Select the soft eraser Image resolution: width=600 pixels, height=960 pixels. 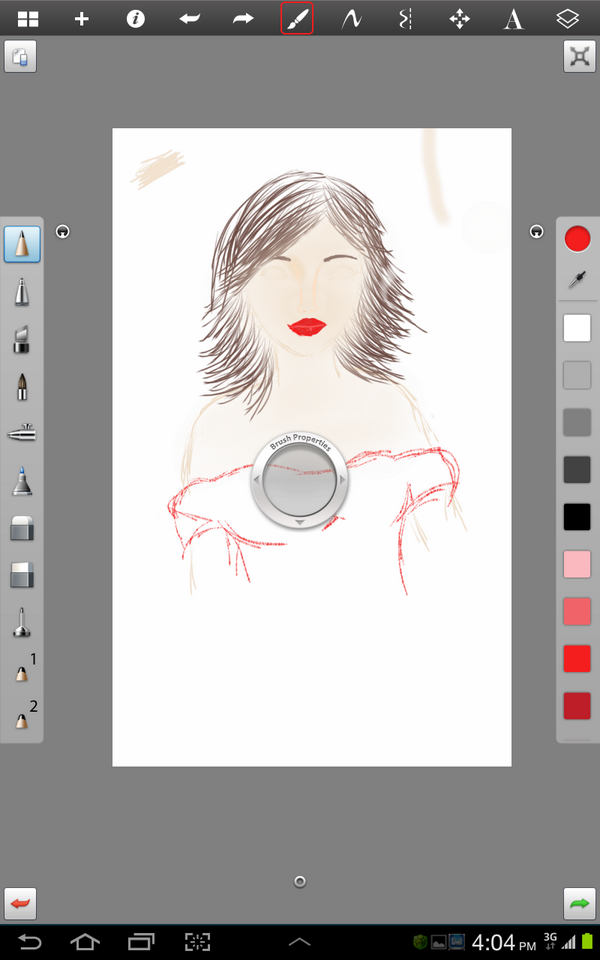click(22, 575)
